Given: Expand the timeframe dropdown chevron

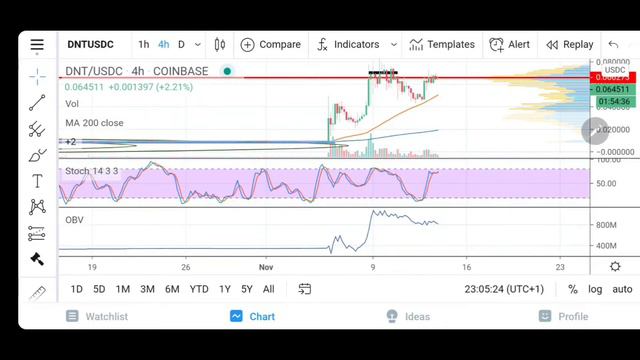Looking at the screenshot, I should coord(198,44).
